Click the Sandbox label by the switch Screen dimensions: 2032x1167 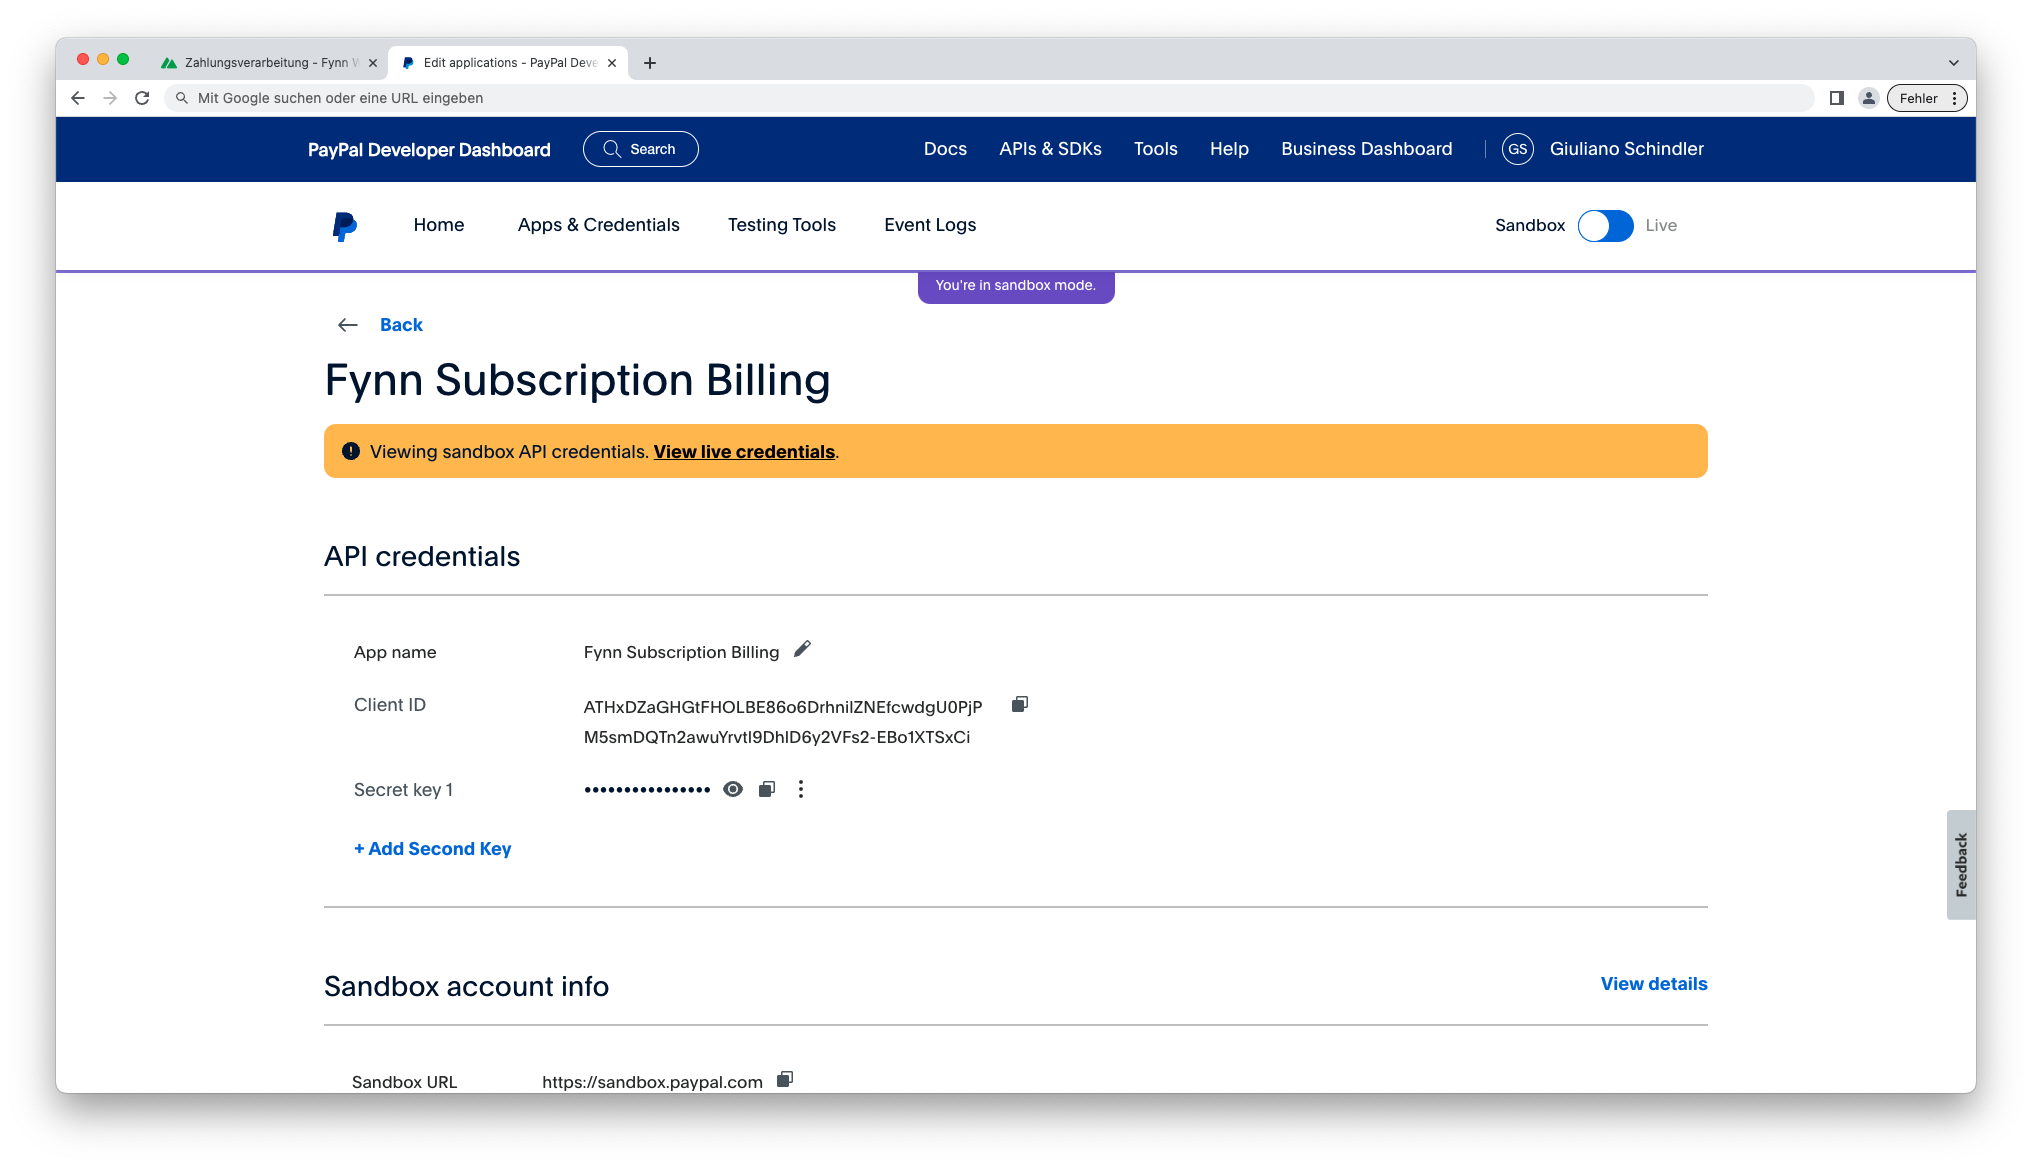click(1529, 225)
